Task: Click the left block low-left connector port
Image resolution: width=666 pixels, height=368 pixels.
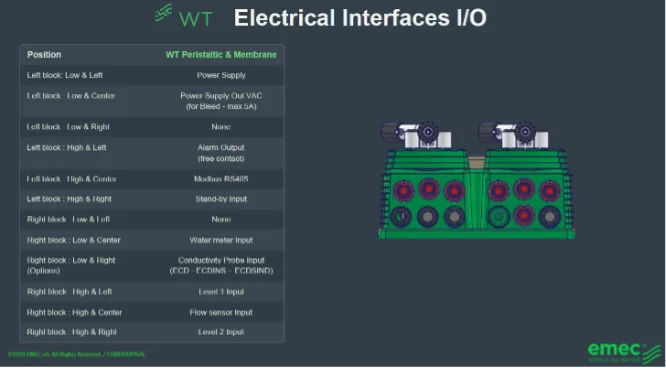Action: point(401,216)
